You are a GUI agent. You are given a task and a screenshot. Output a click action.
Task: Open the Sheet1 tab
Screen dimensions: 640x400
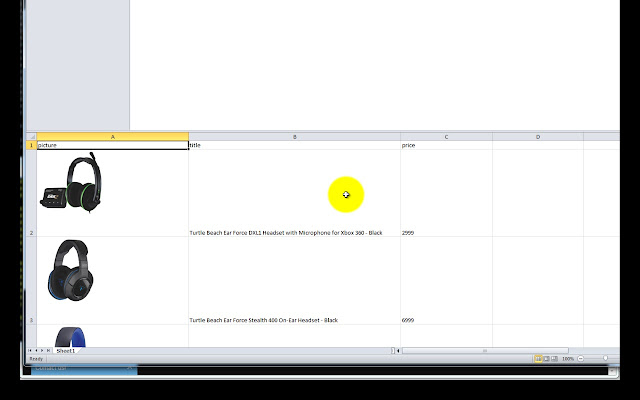(x=66, y=351)
